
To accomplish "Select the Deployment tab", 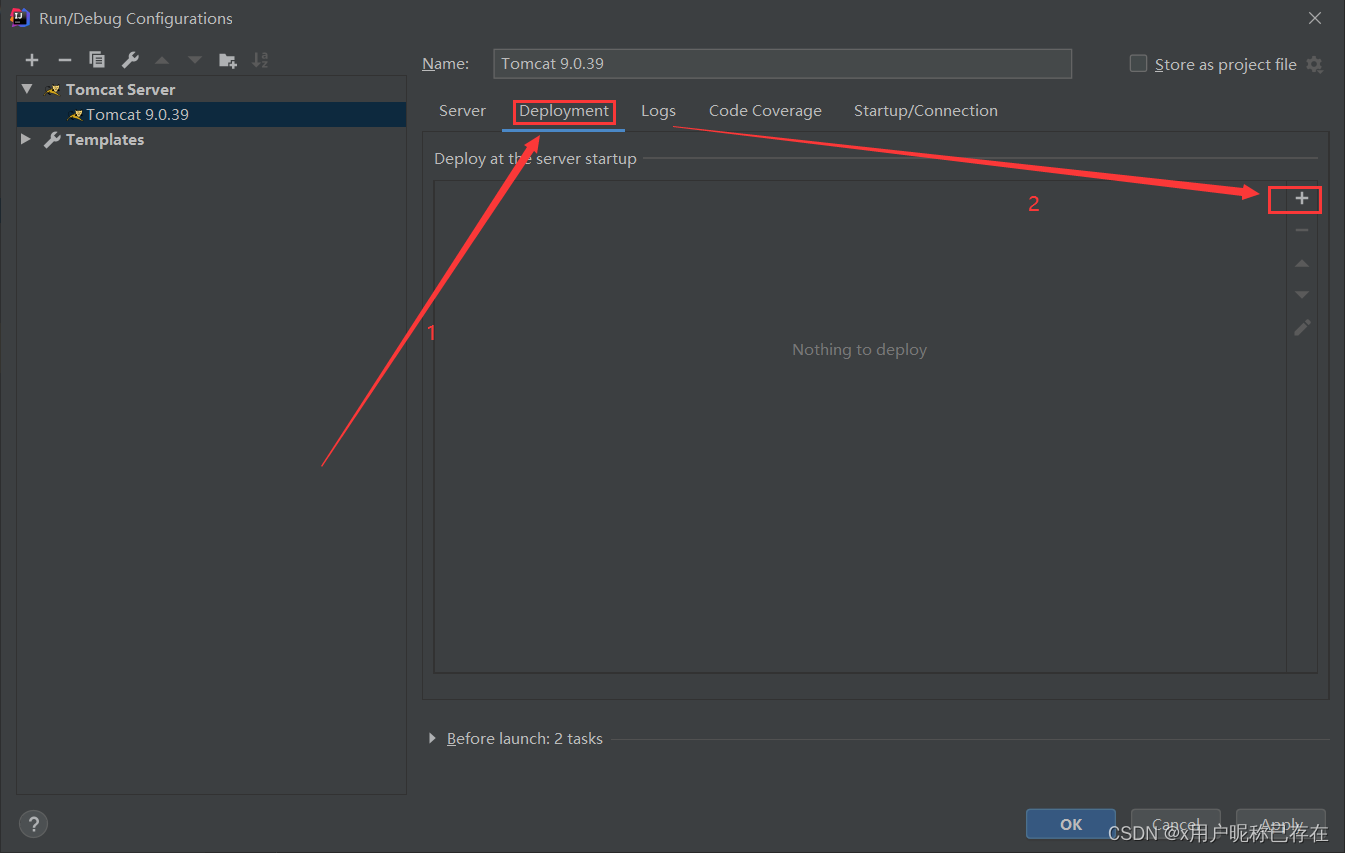I will [564, 110].
